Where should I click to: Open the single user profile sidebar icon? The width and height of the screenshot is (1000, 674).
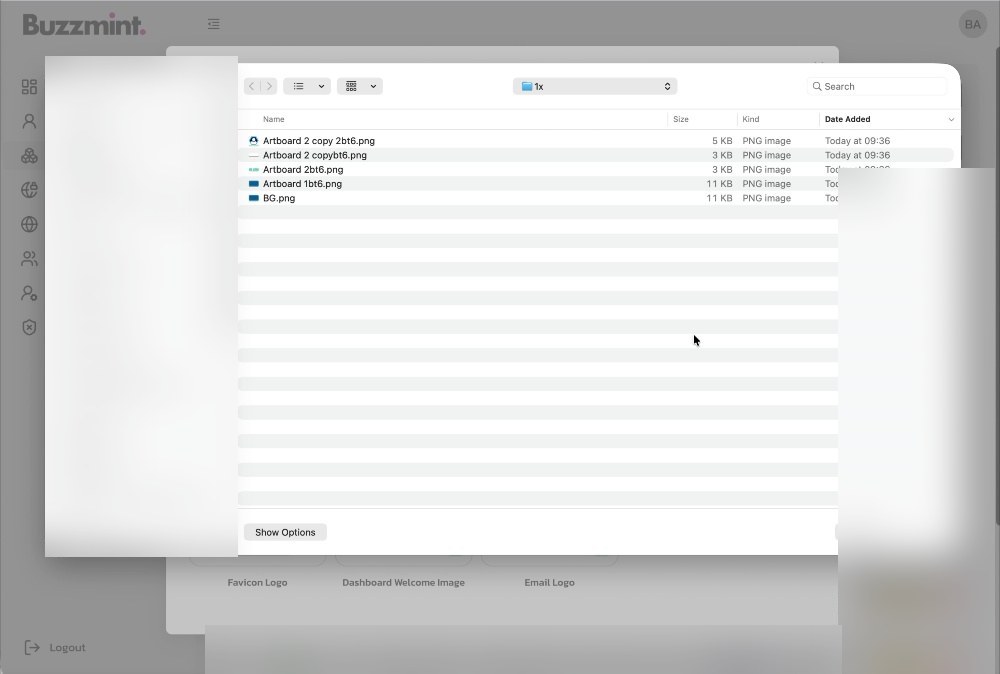29,121
